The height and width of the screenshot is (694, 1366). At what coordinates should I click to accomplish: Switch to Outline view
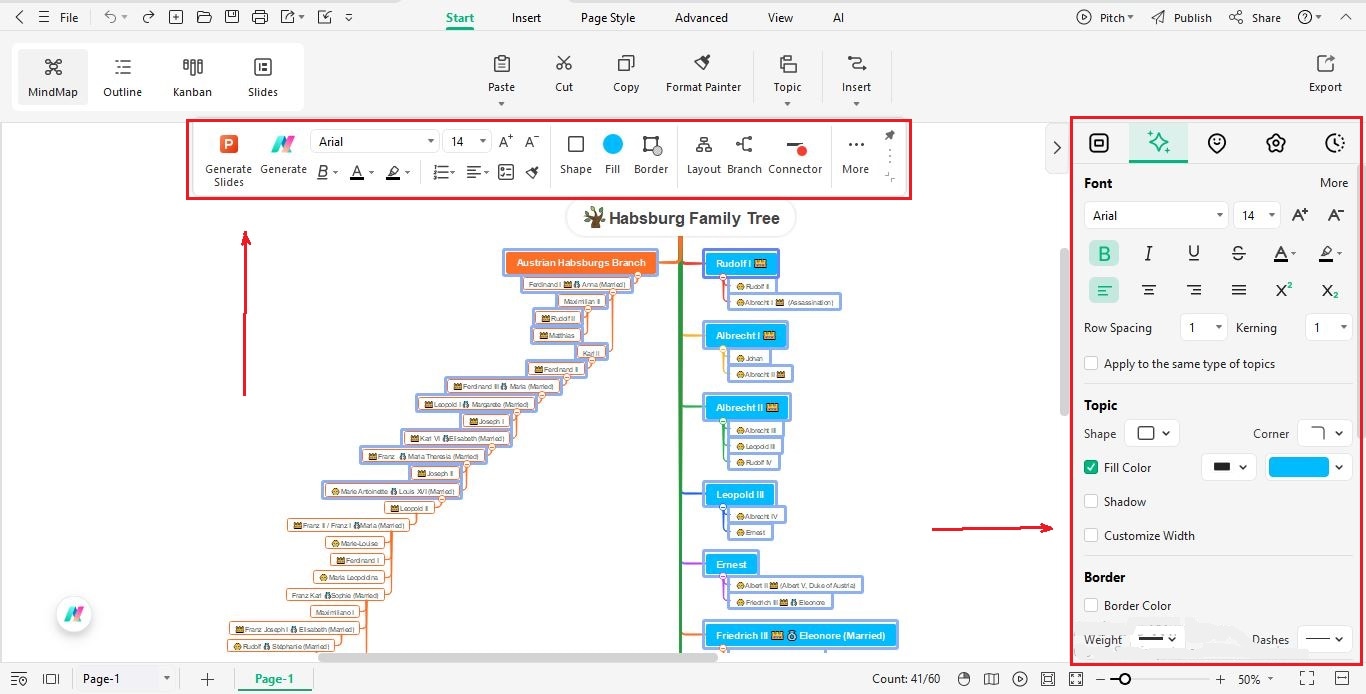tap(122, 78)
